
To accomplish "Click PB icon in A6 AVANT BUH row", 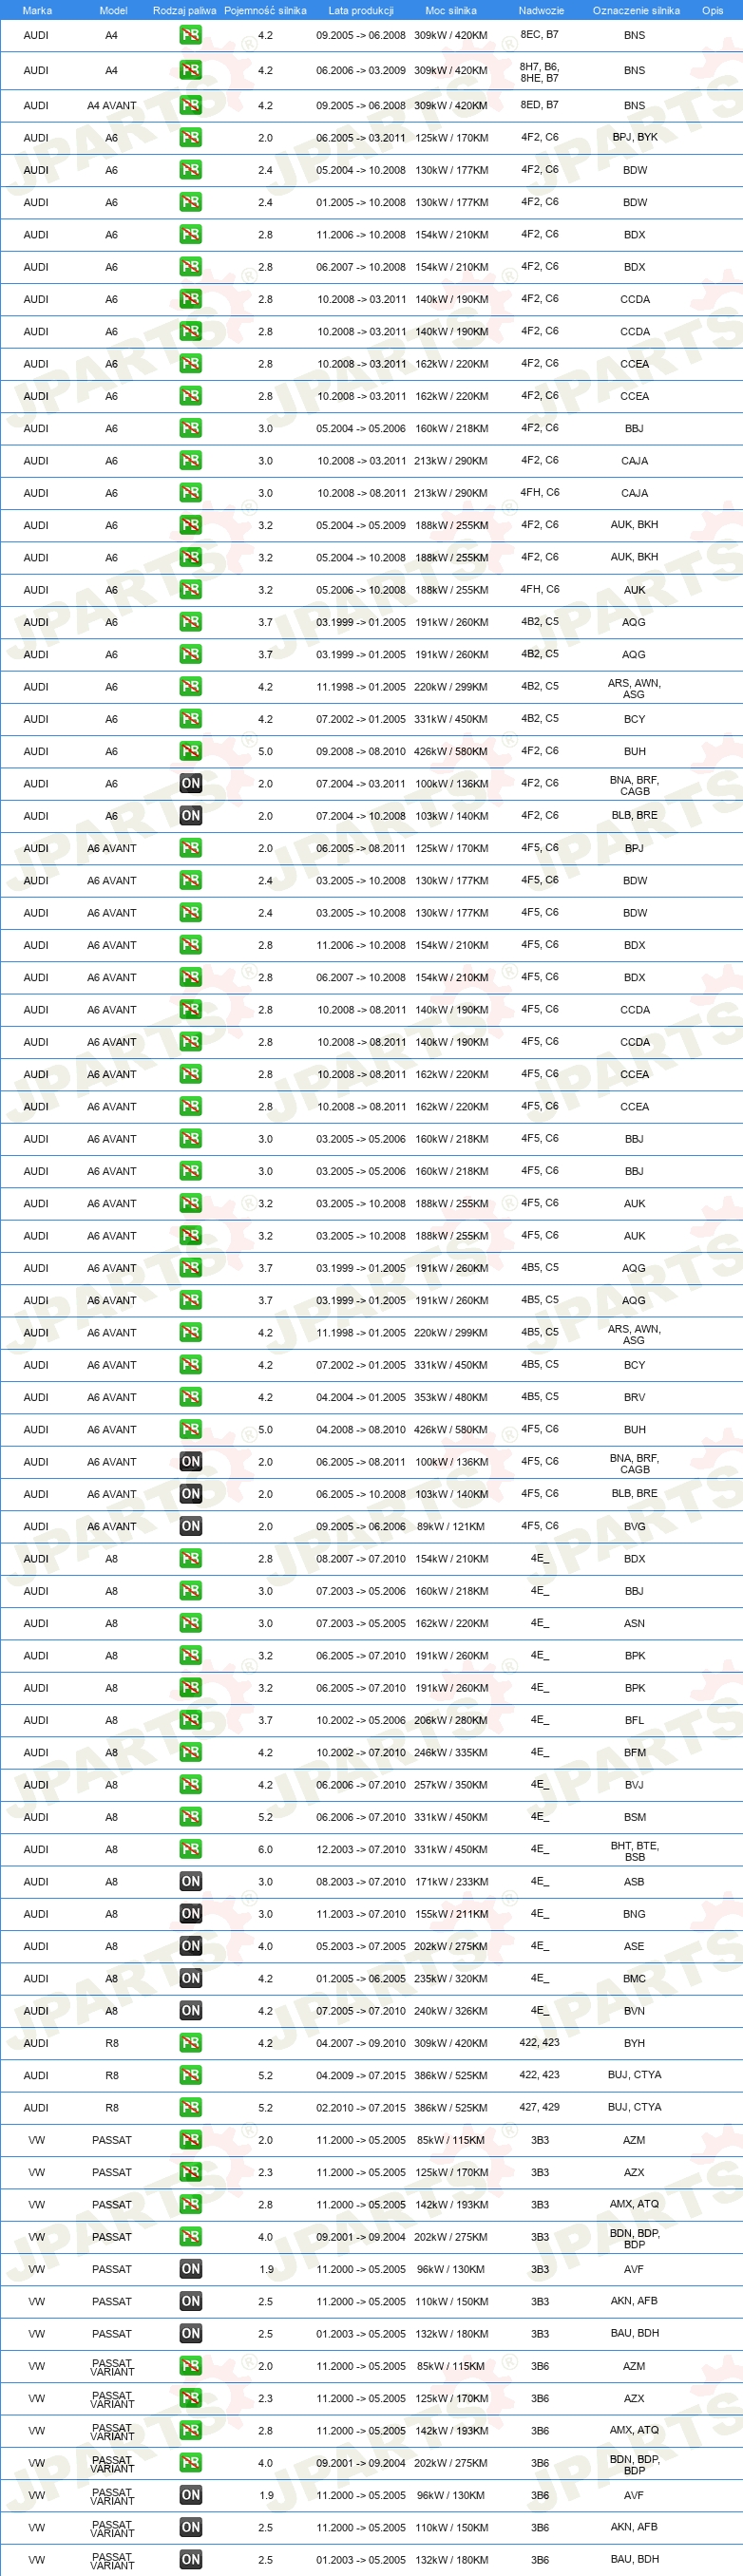I will (190, 1429).
